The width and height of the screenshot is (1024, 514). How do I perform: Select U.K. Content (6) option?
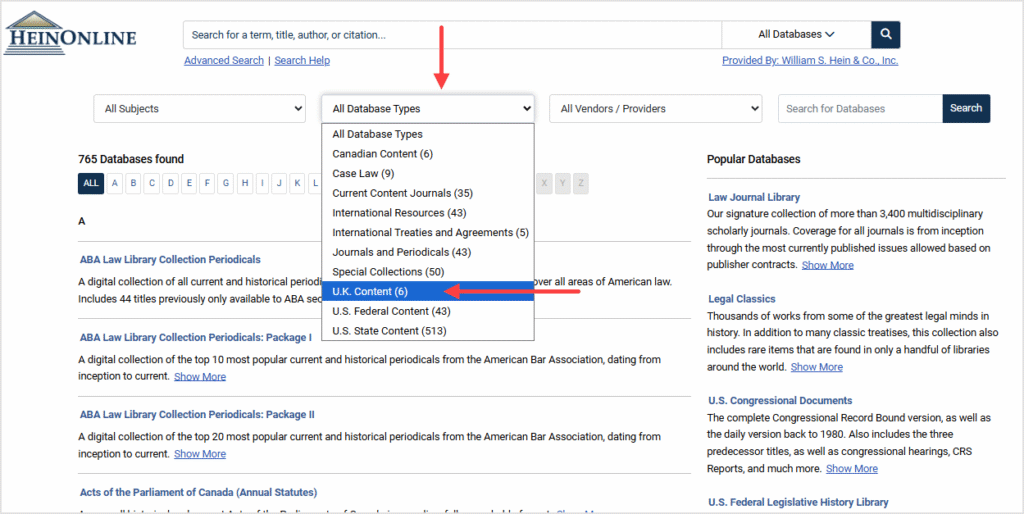coord(428,291)
